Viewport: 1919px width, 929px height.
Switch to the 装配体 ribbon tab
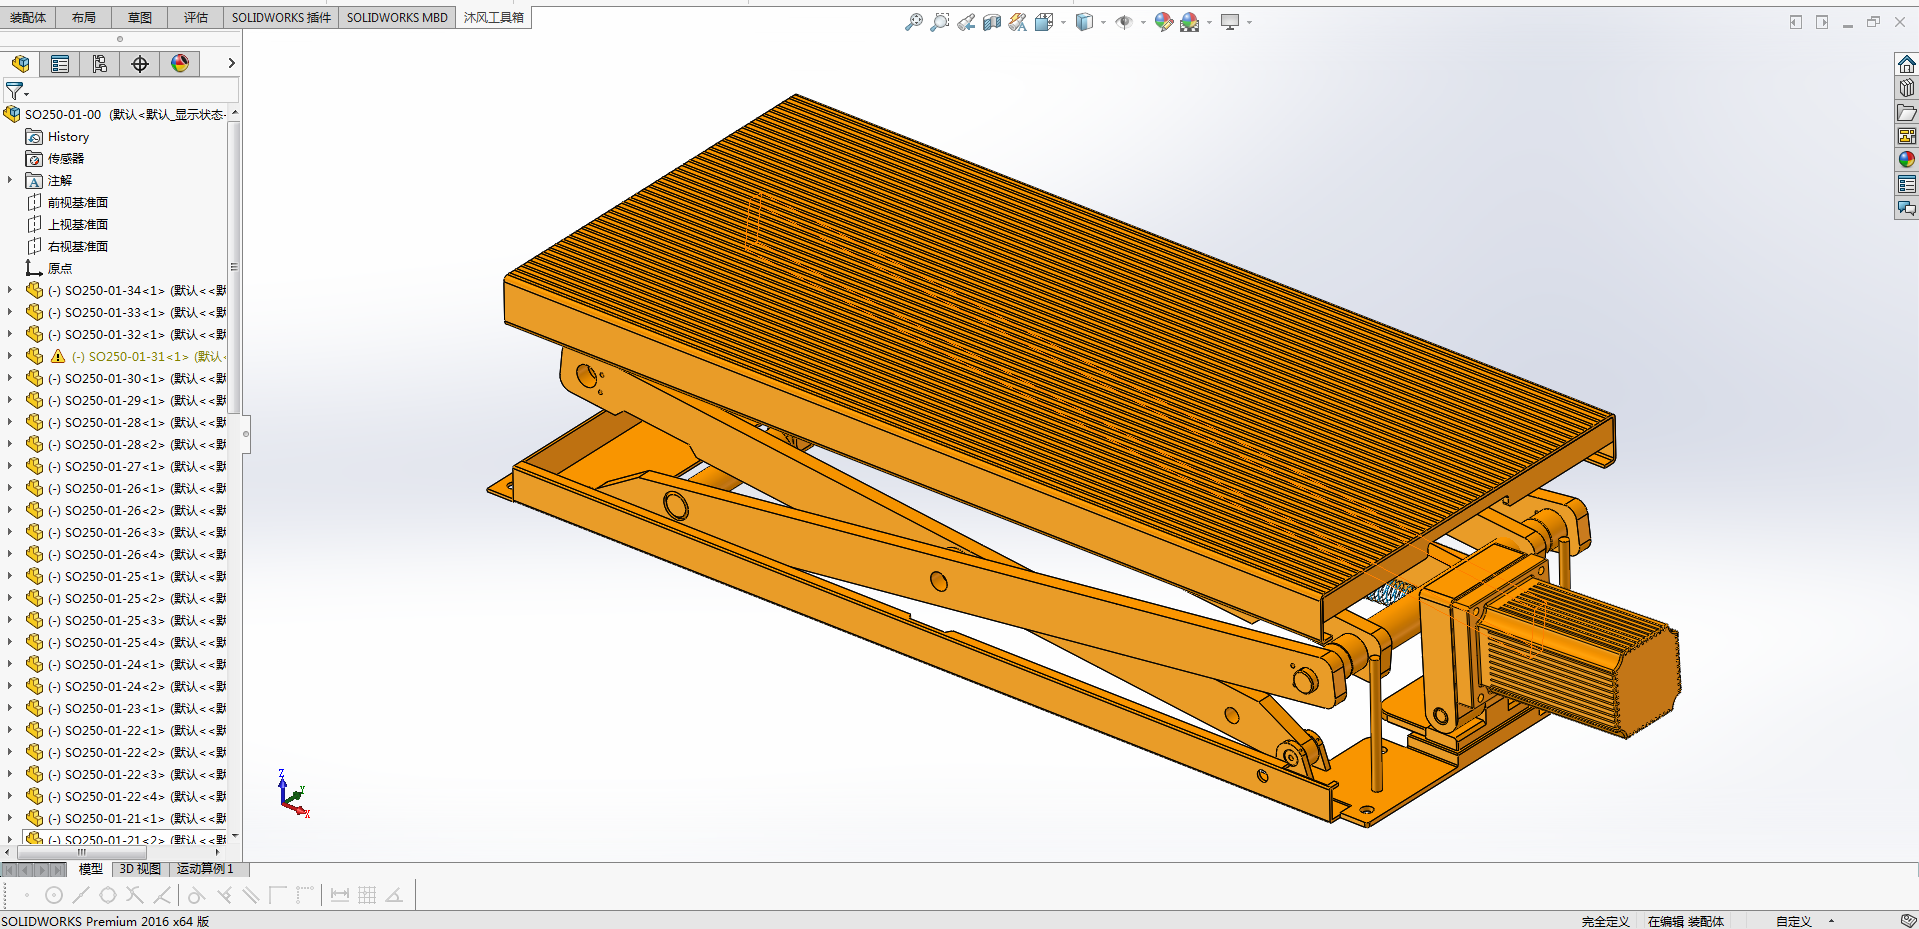(x=28, y=18)
